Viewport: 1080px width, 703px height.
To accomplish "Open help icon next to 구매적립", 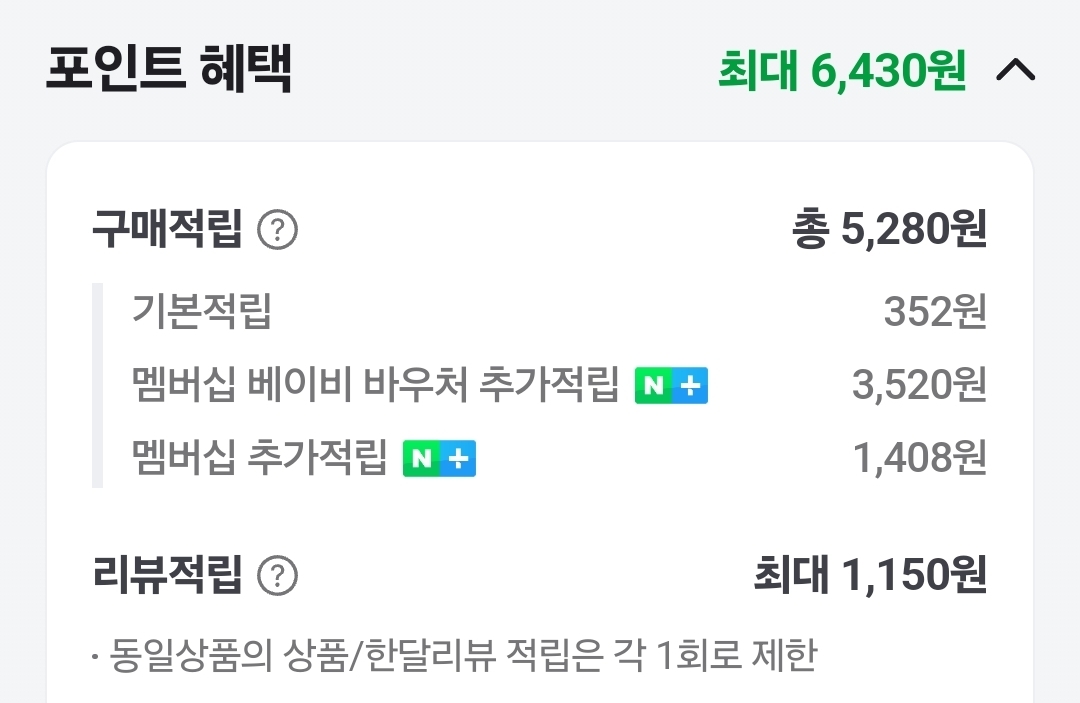I will click(x=278, y=232).
